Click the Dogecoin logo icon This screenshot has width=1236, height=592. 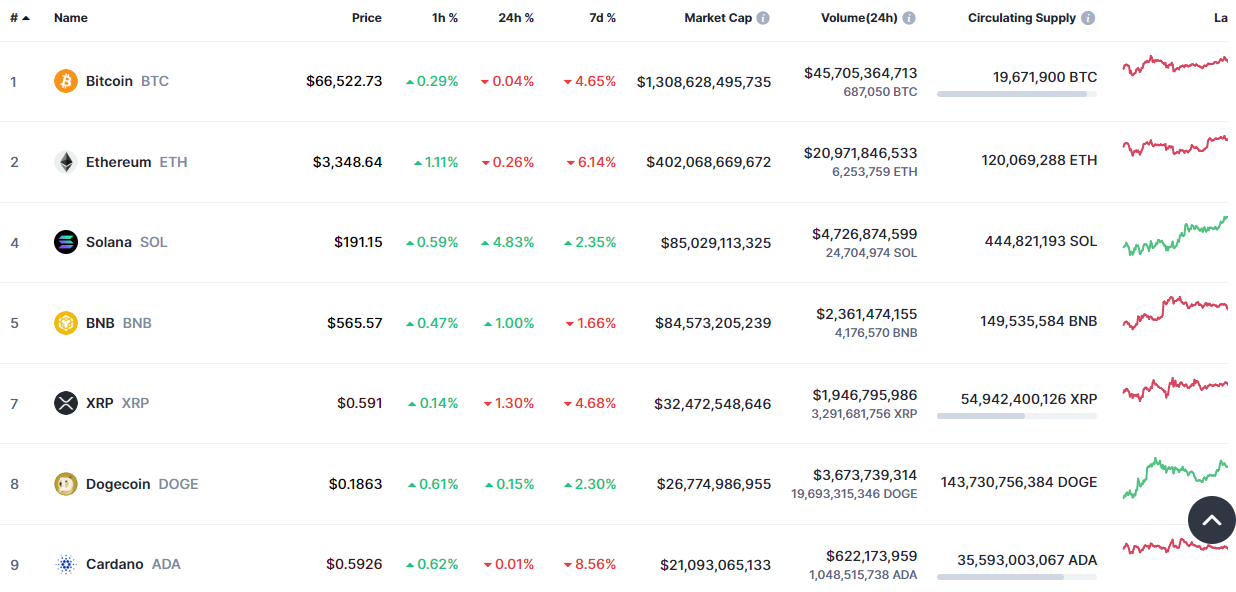coord(66,484)
